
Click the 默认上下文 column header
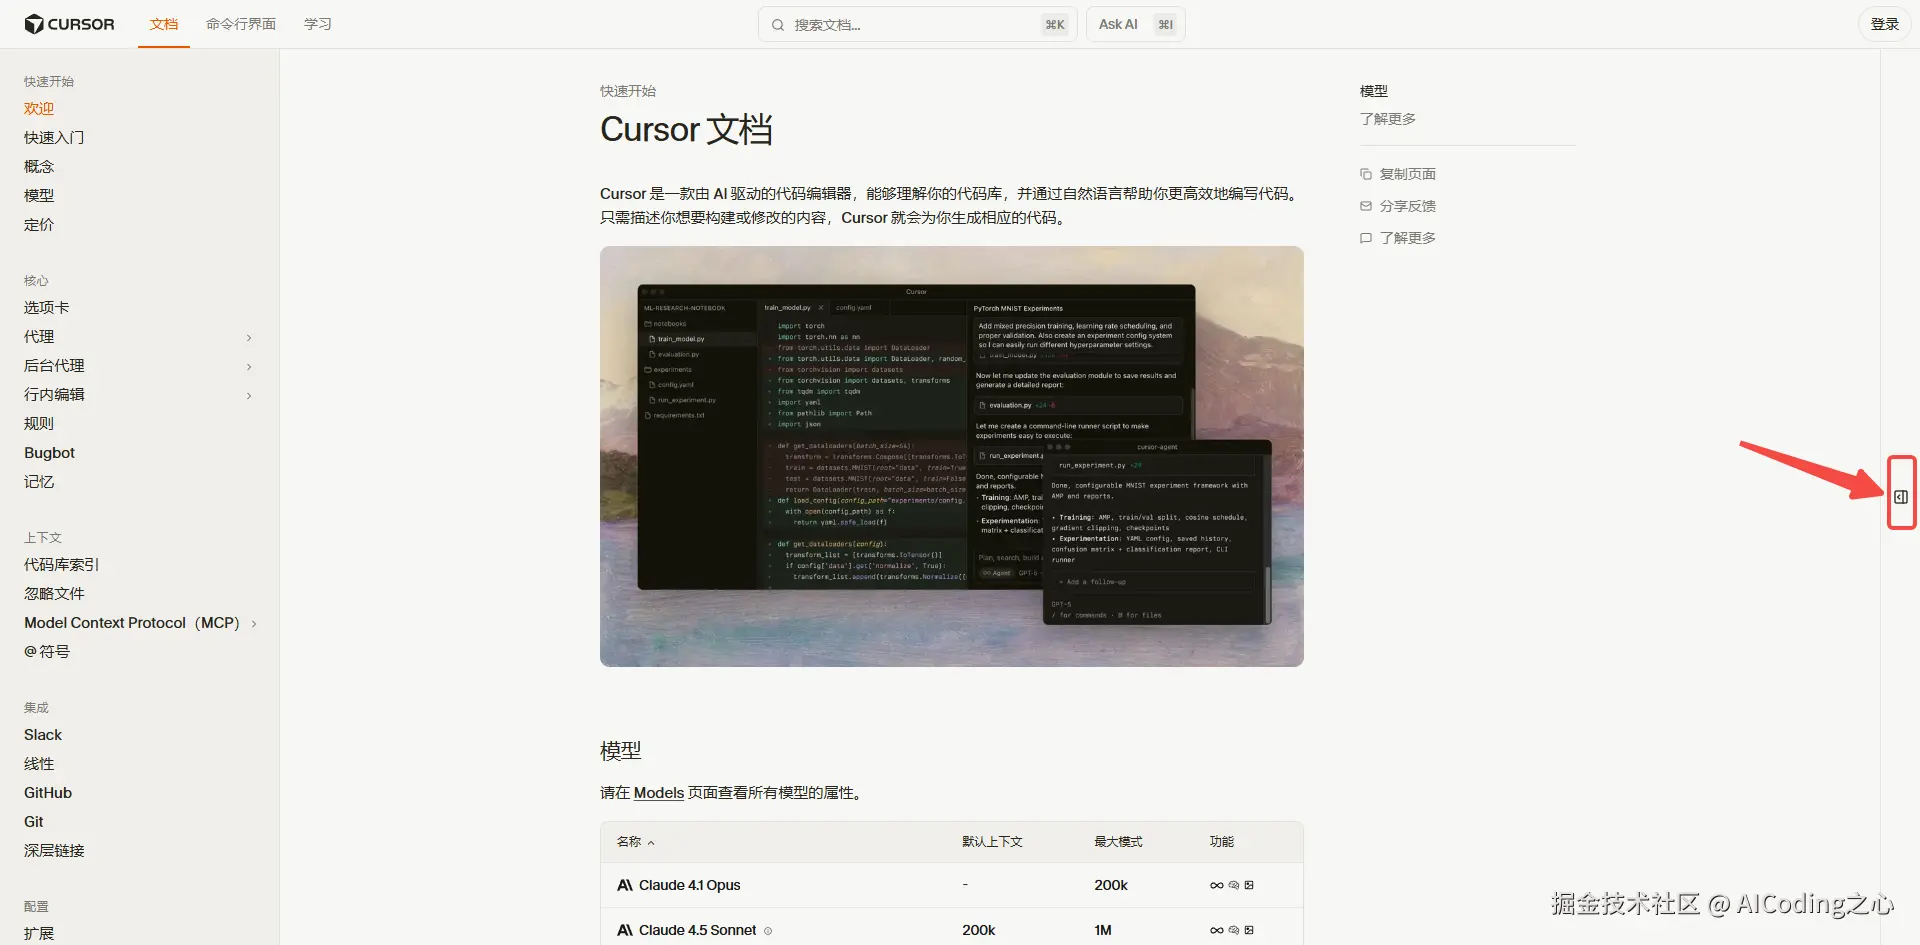(x=992, y=842)
